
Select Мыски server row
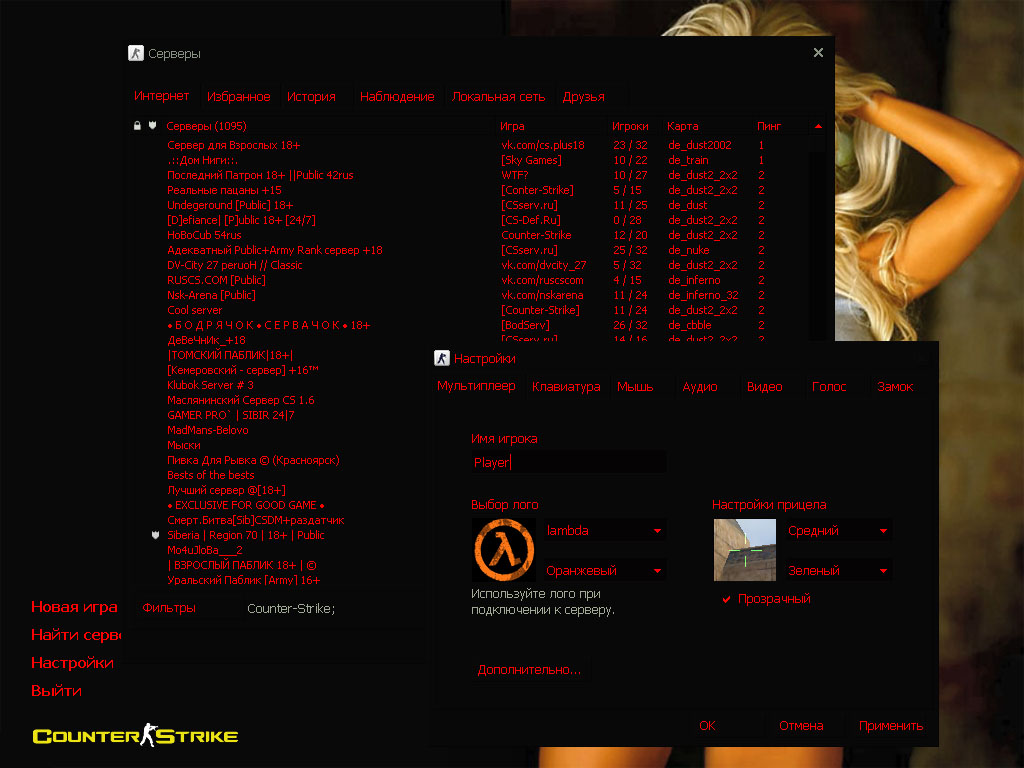pyautogui.click(x=184, y=445)
